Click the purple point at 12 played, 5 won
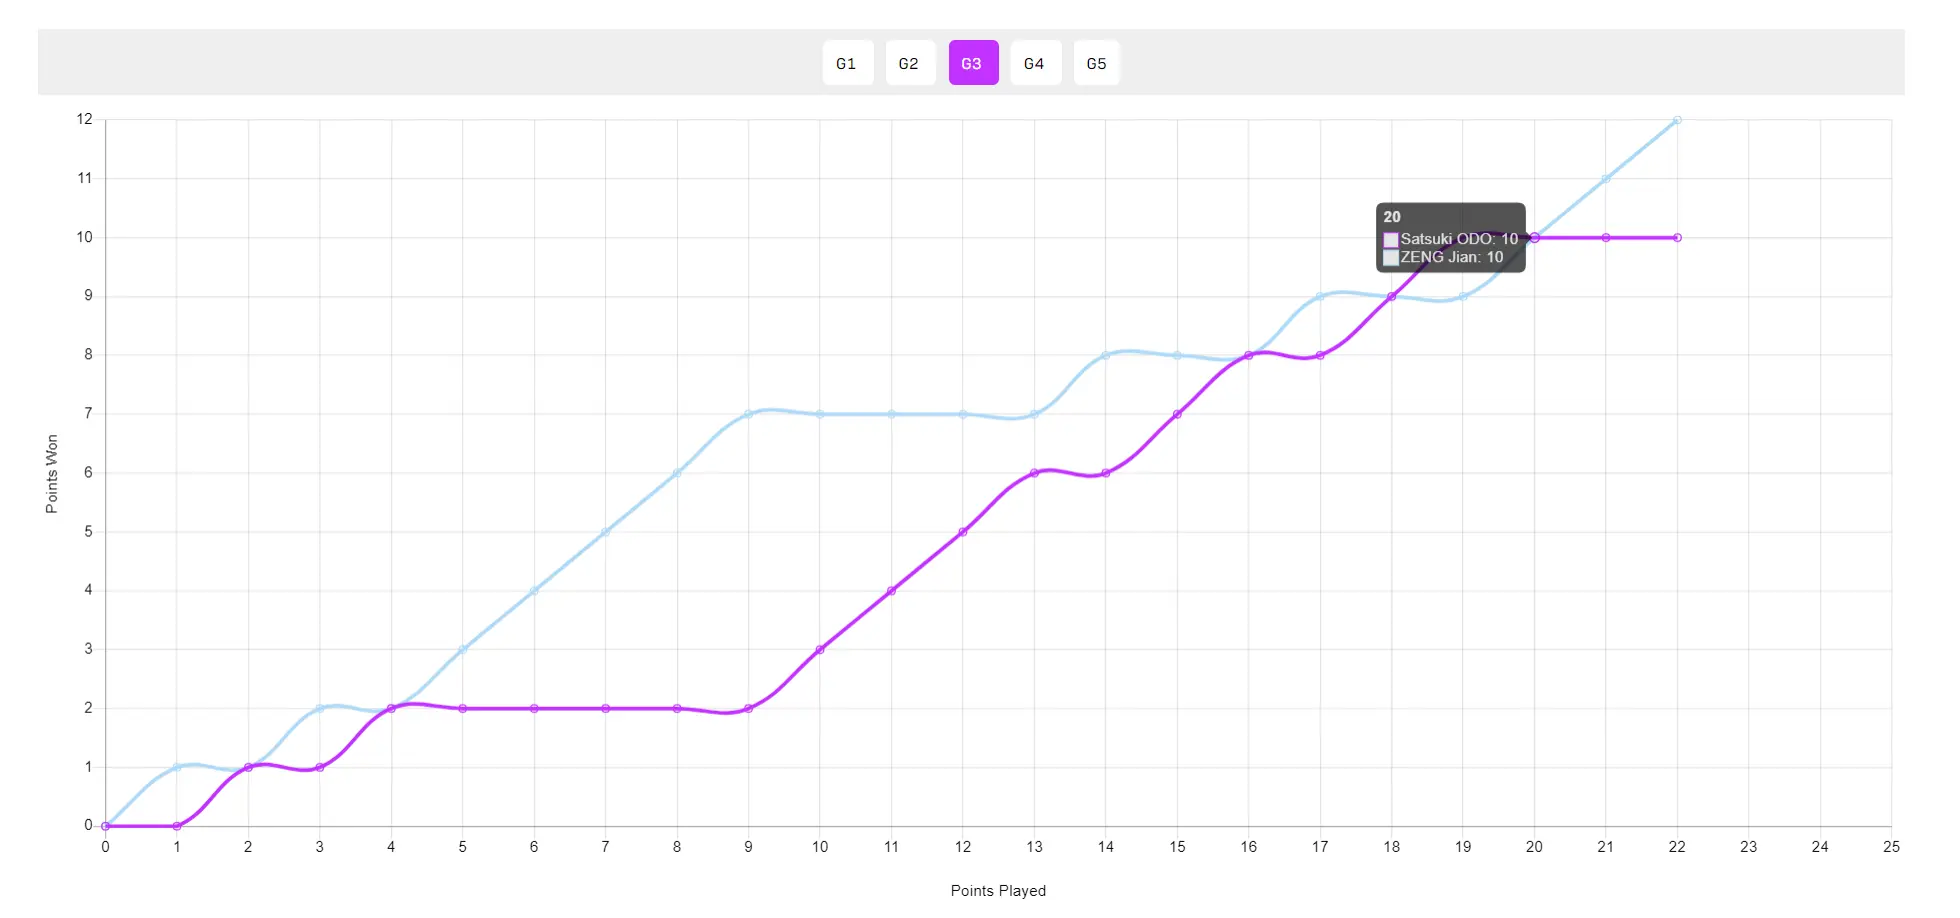The width and height of the screenshot is (1960, 918). [963, 532]
